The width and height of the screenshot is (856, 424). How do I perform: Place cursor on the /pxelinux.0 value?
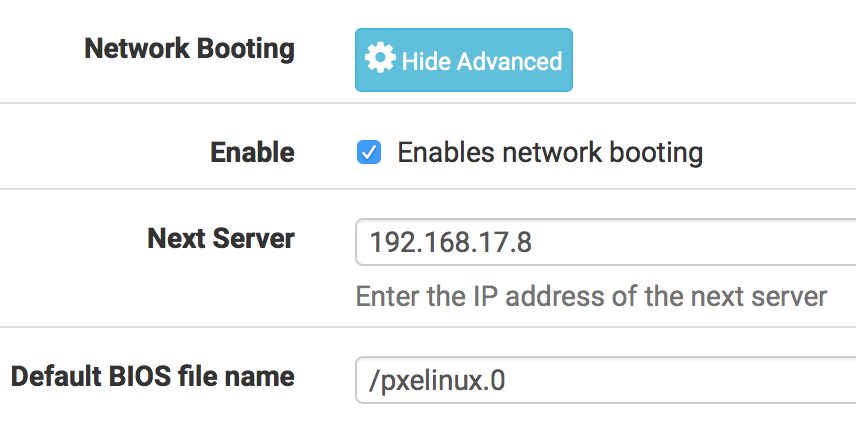438,379
